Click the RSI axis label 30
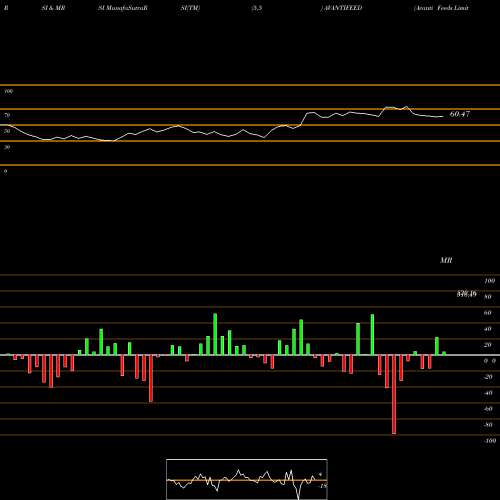 tap(7, 147)
